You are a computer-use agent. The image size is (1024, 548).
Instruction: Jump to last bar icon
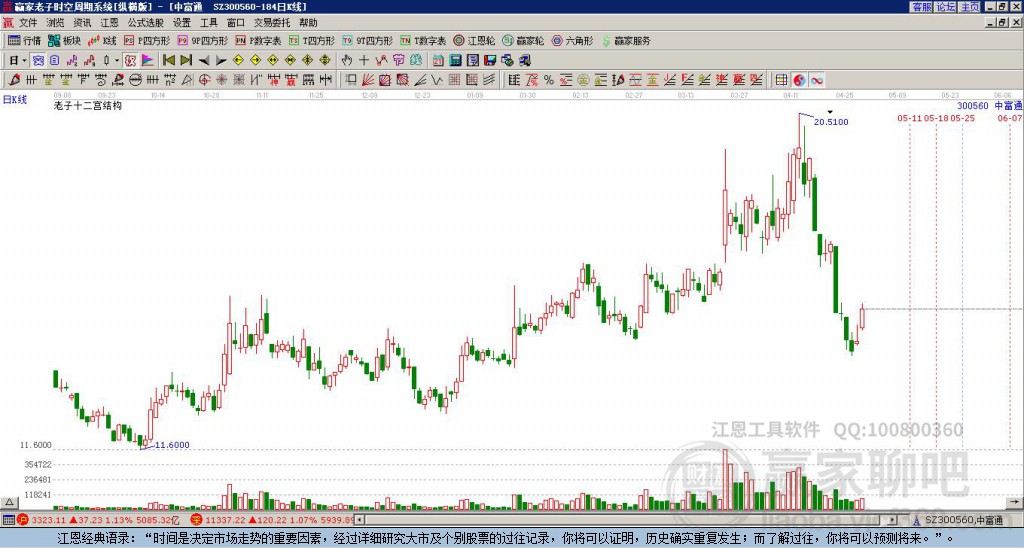coord(186,61)
